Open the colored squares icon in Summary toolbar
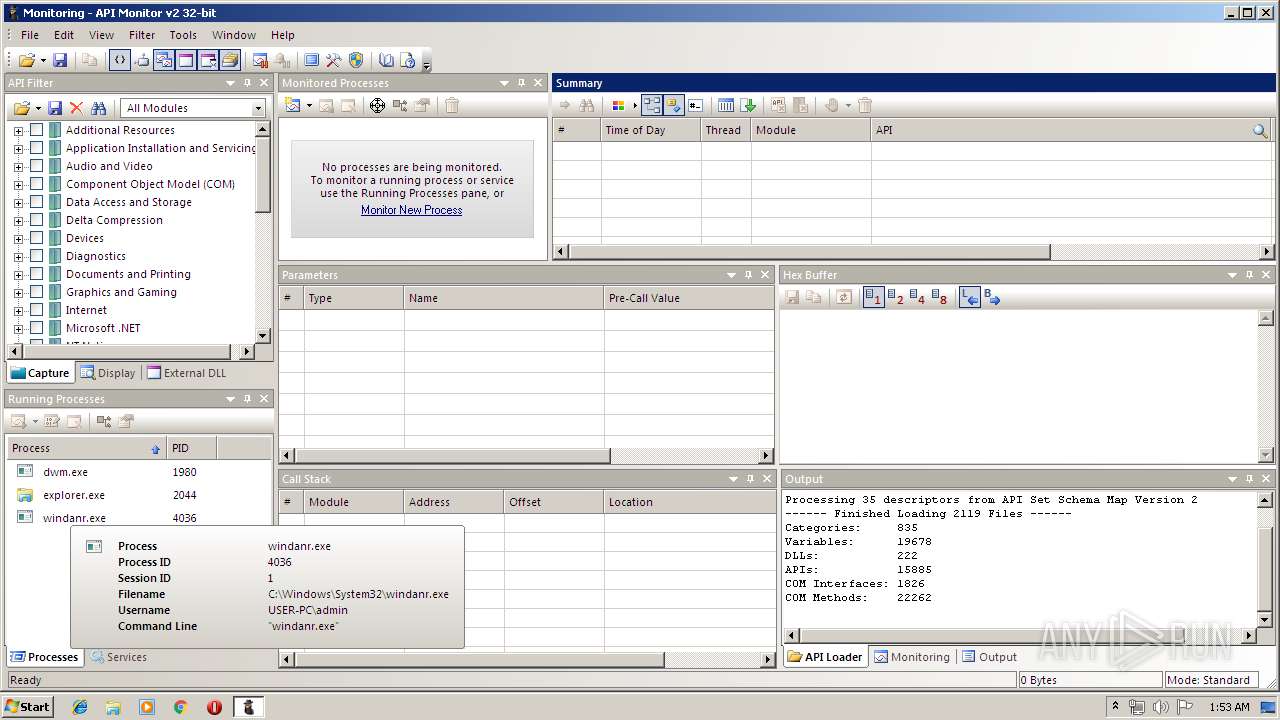Screen dimensions: 1280x720 point(618,105)
